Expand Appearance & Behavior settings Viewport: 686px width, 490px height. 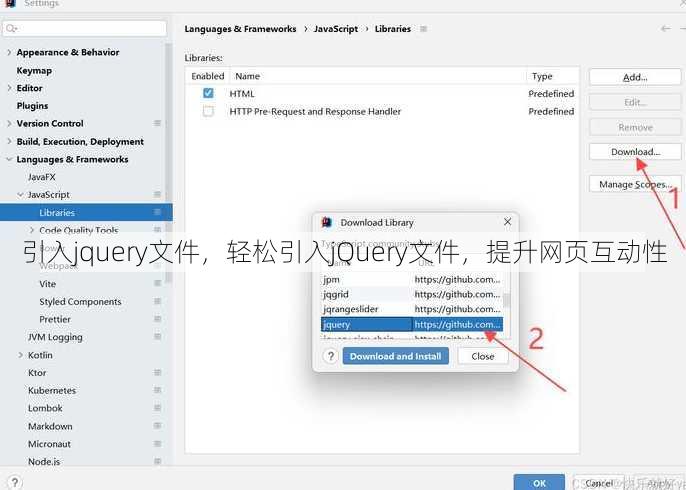(9, 52)
